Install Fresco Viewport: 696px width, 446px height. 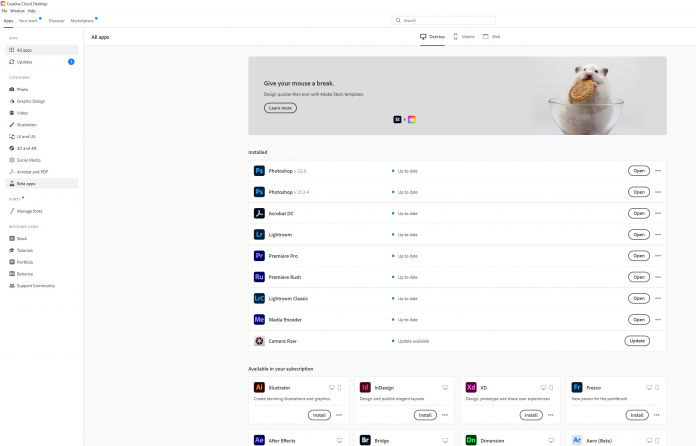[637, 415]
